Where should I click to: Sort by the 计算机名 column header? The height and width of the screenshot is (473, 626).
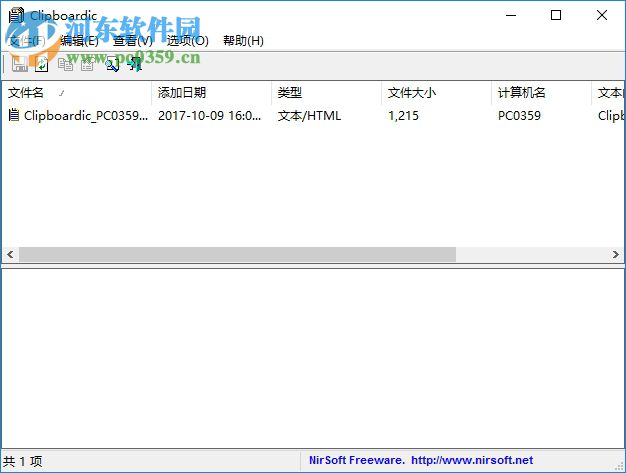541,93
